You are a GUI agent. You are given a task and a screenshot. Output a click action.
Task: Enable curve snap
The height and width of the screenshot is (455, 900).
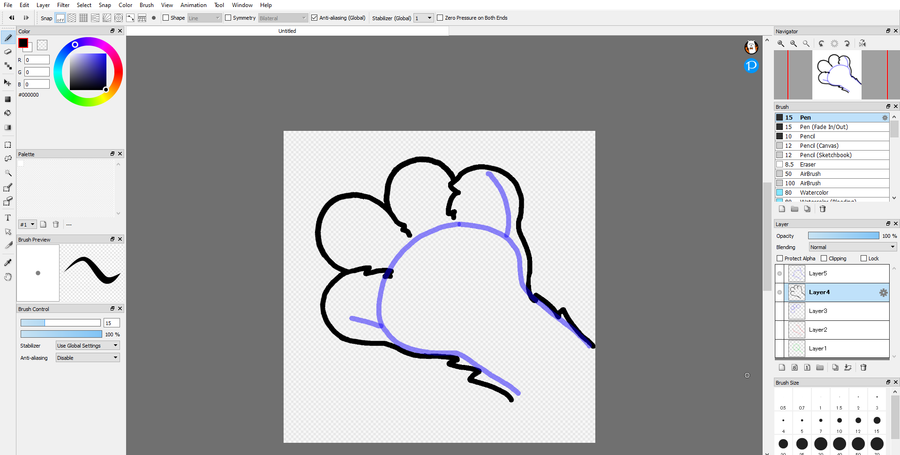point(130,18)
